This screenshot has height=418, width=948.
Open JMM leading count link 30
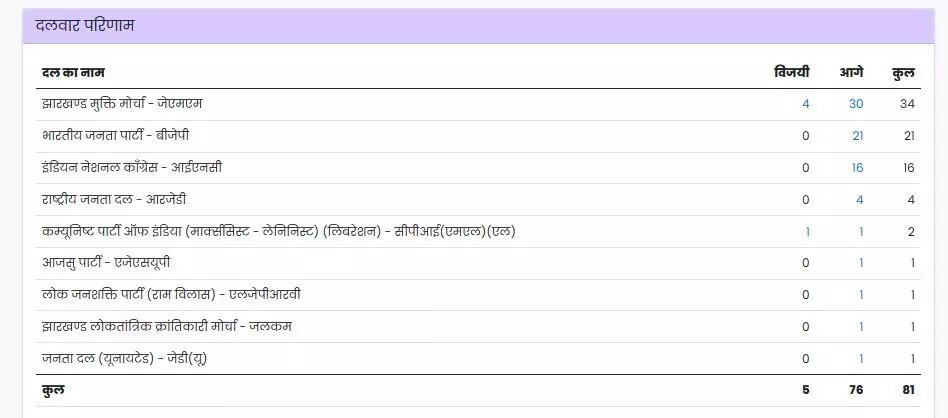(856, 104)
